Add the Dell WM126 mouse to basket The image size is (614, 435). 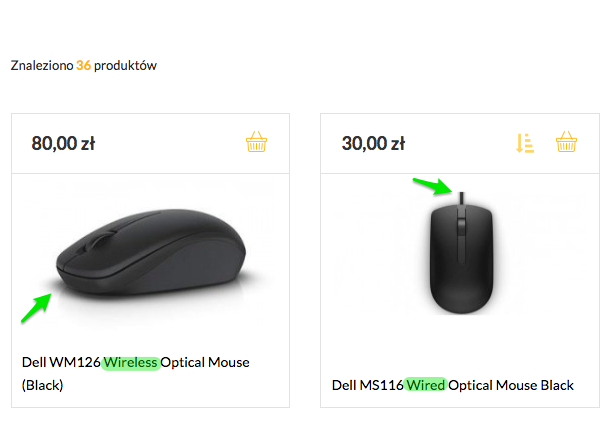[256, 142]
